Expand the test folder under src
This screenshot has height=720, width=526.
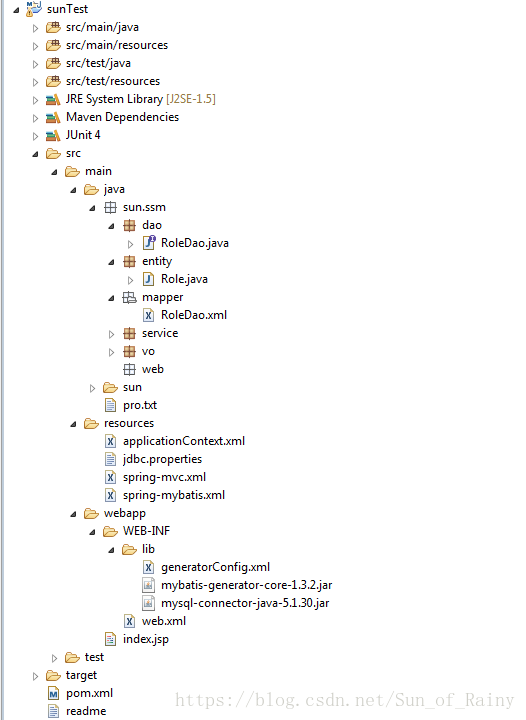(x=54, y=658)
